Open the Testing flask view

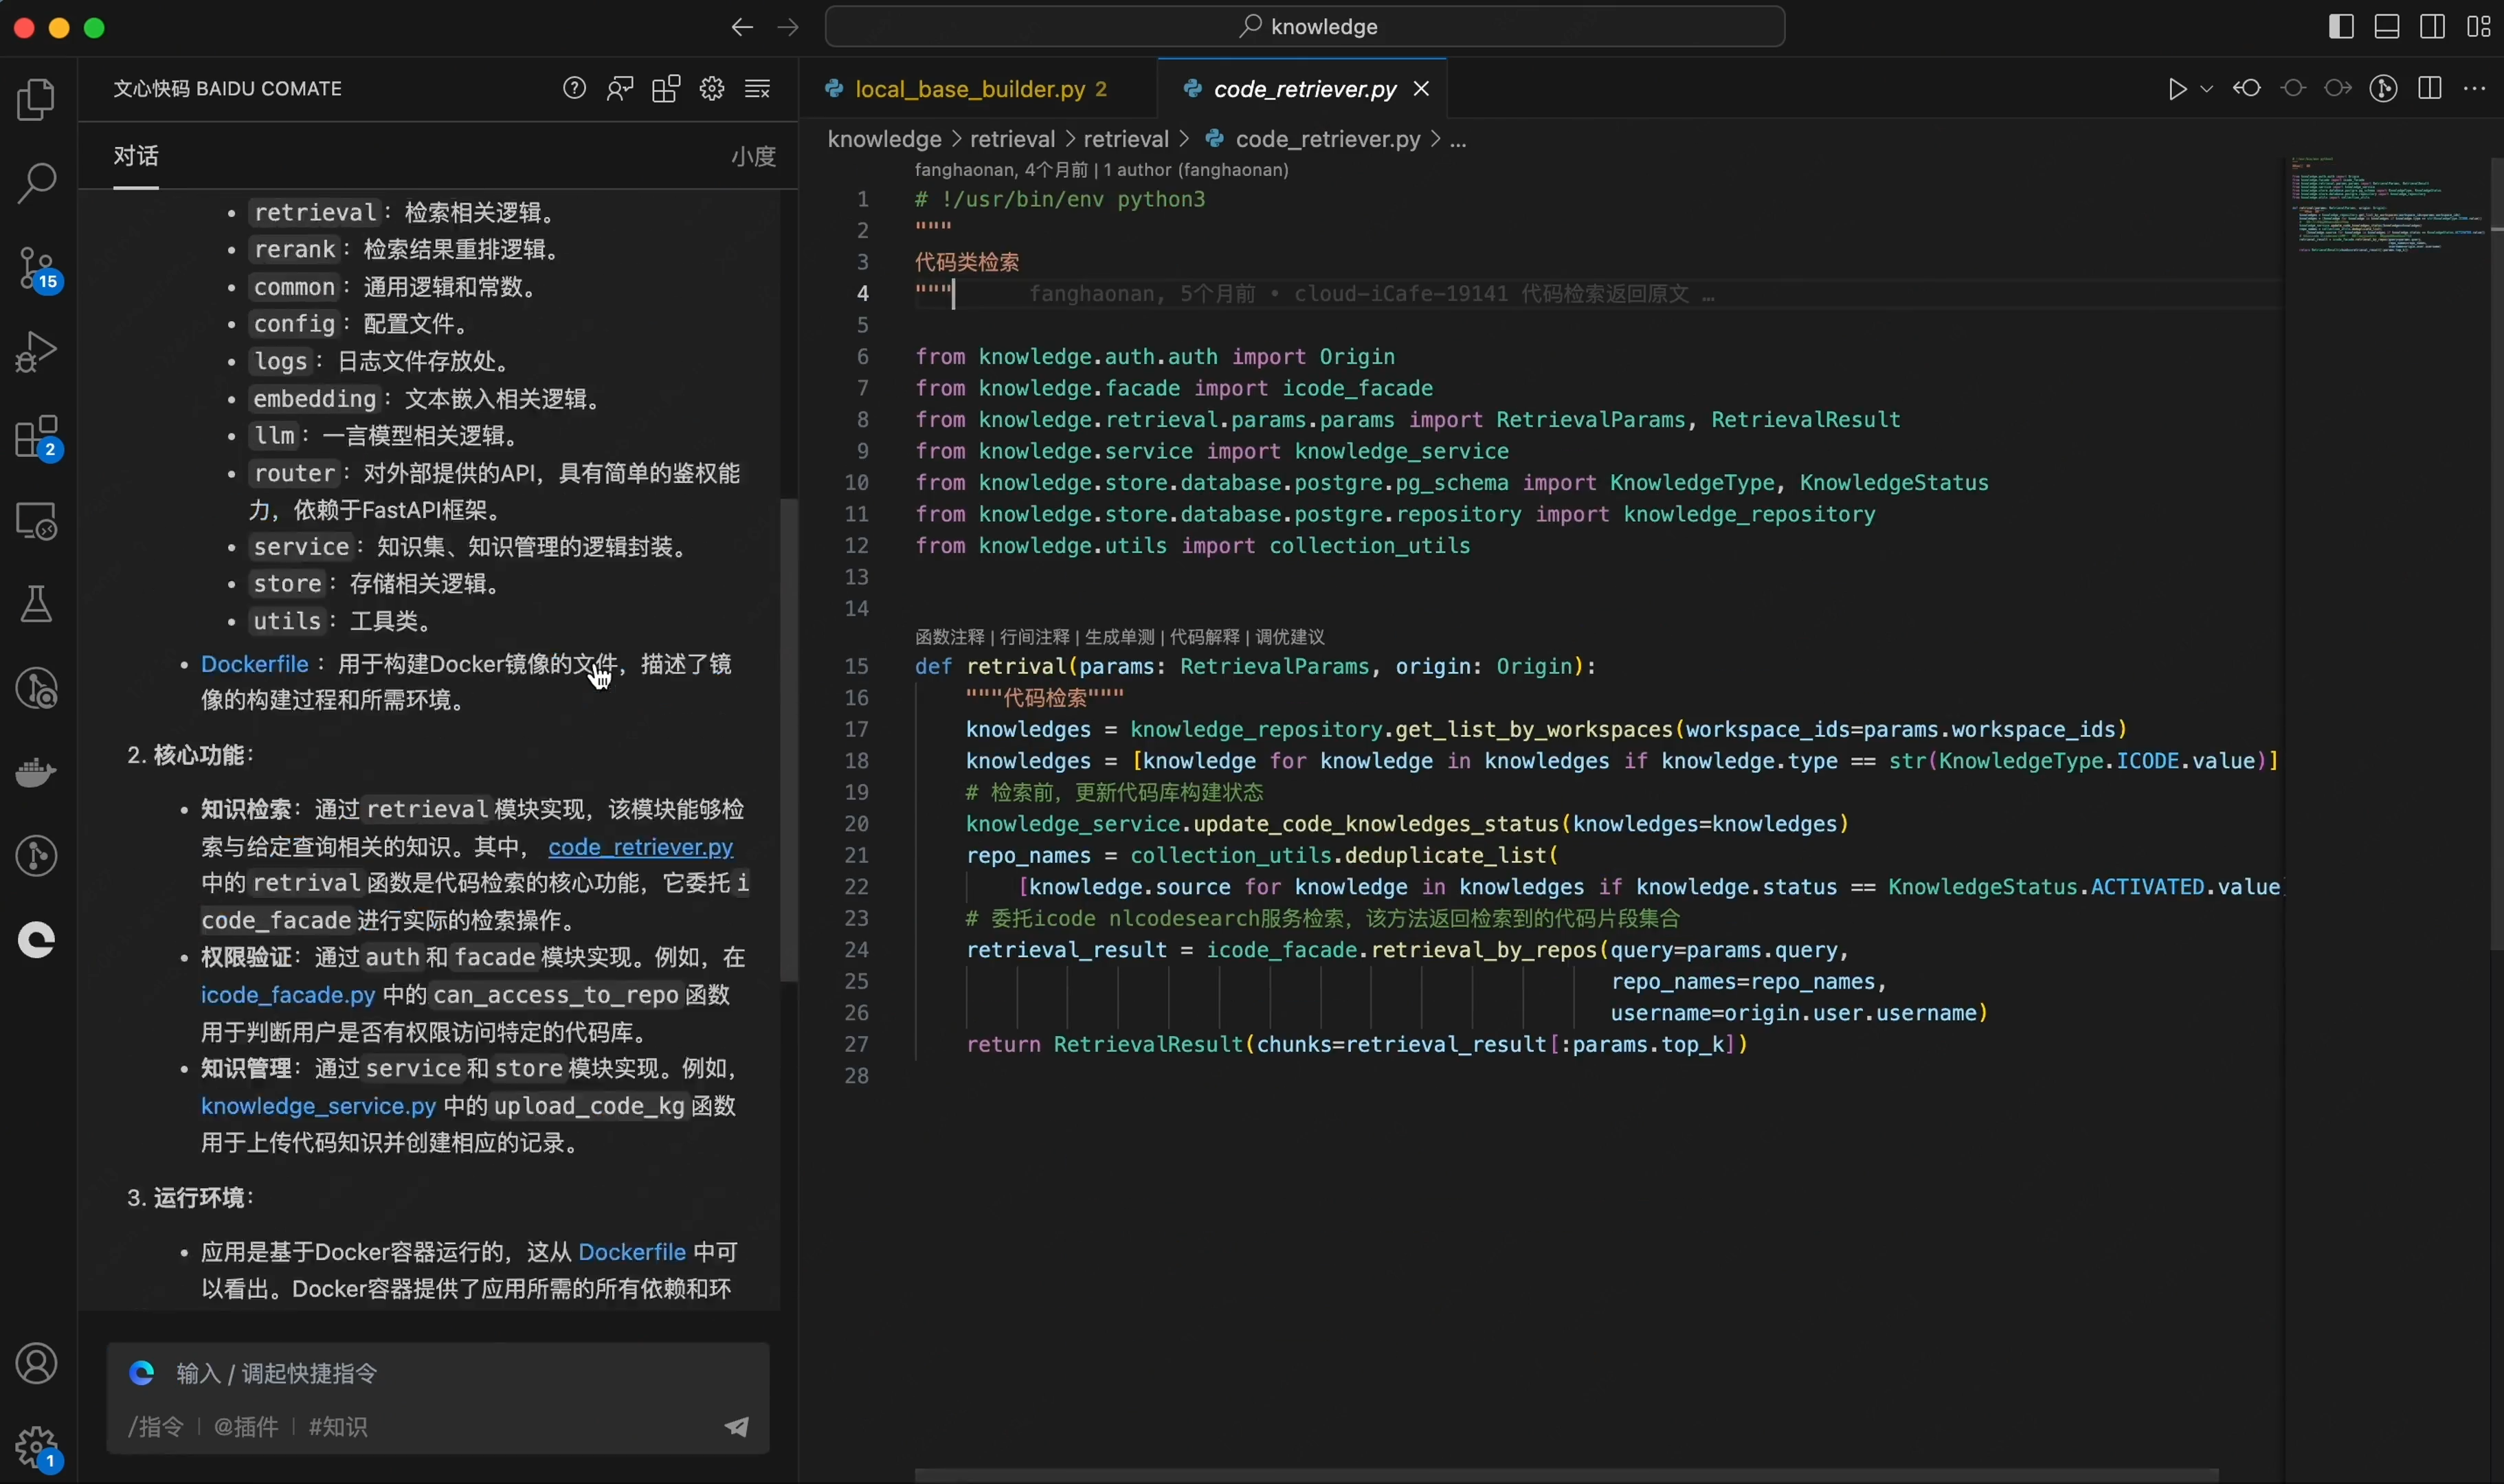[37, 605]
